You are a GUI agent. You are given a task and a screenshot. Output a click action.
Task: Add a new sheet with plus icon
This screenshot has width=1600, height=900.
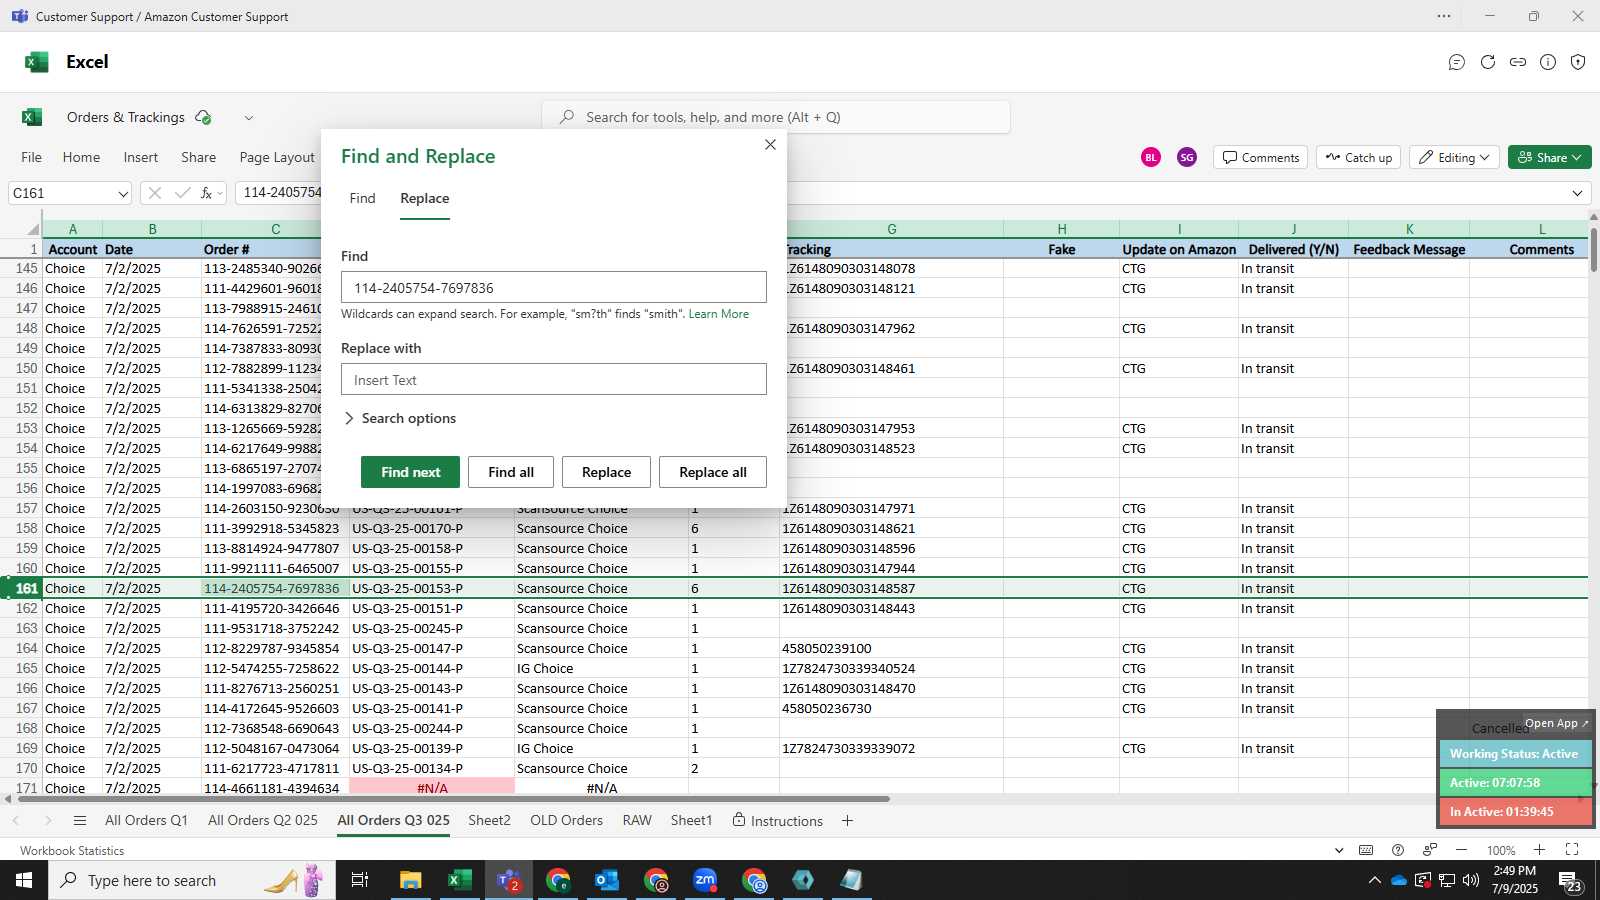[x=847, y=821]
